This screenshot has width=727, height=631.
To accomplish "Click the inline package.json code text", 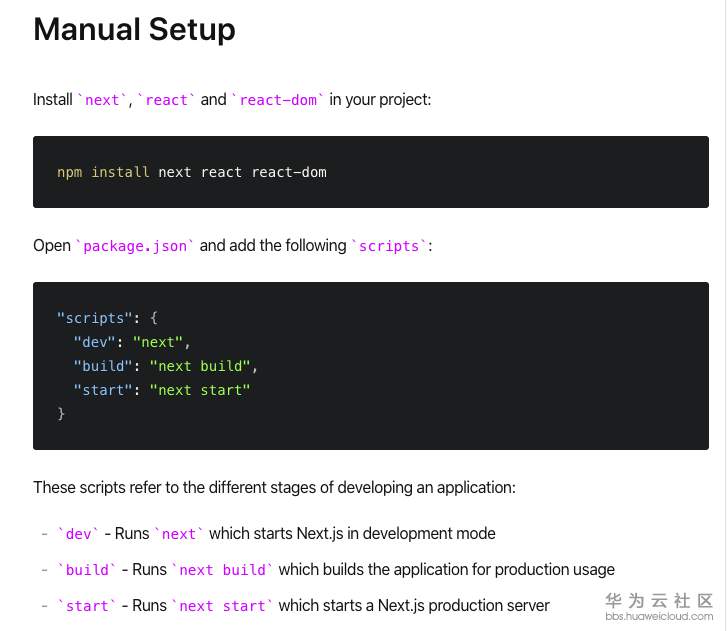I will coord(135,246).
